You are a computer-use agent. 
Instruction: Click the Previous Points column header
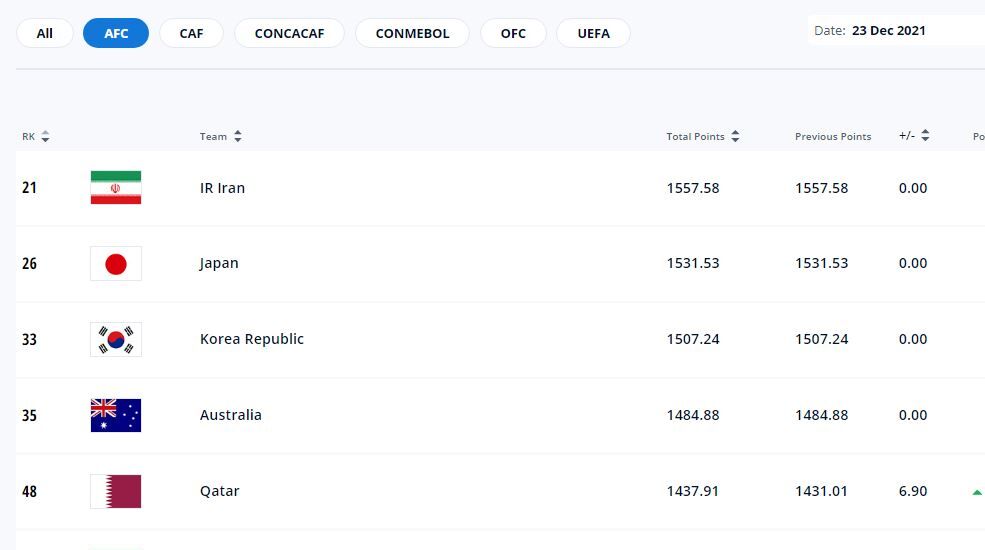833,137
